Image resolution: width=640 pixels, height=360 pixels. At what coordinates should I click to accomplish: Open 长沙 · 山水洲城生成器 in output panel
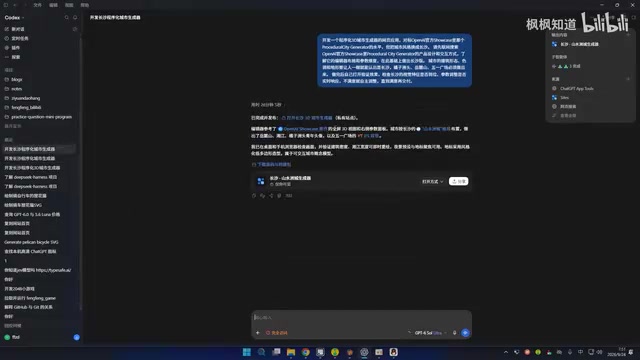576,44
